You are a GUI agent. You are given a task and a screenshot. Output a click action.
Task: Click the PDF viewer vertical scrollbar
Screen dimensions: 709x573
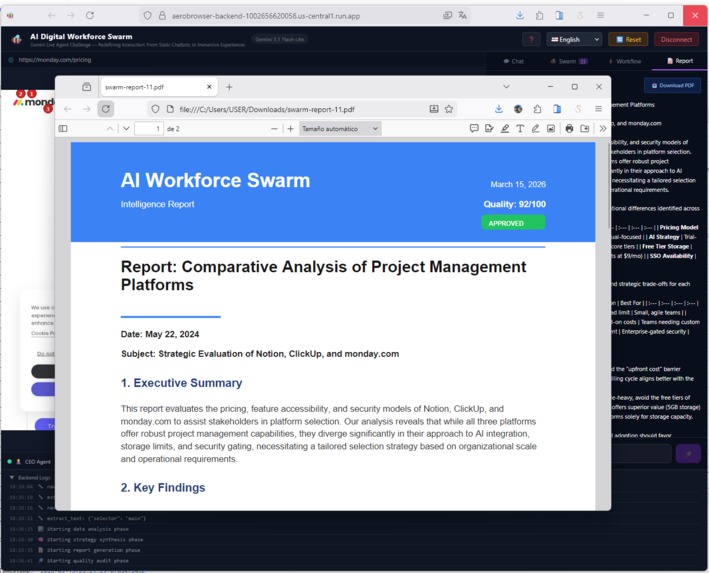coord(609,185)
